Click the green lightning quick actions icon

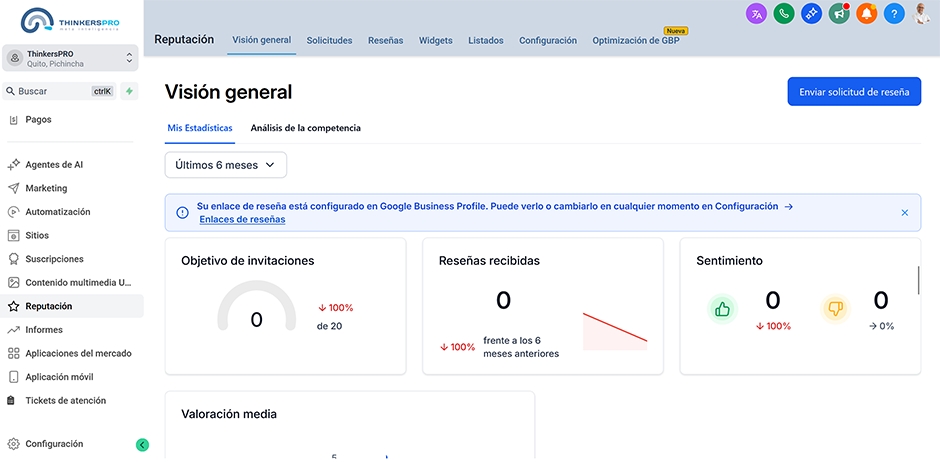click(129, 91)
